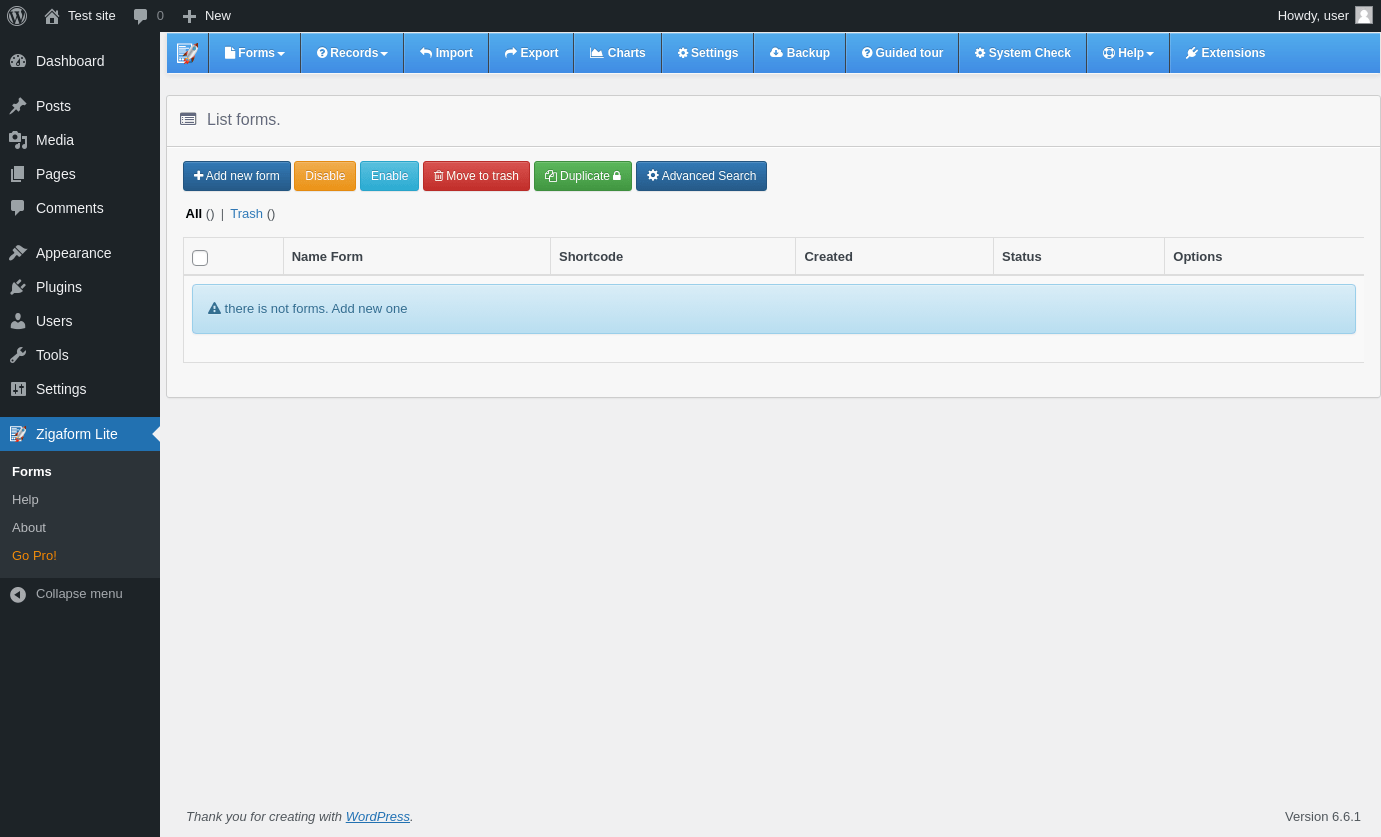
Task: Open About submenu item
Action: 80,527
